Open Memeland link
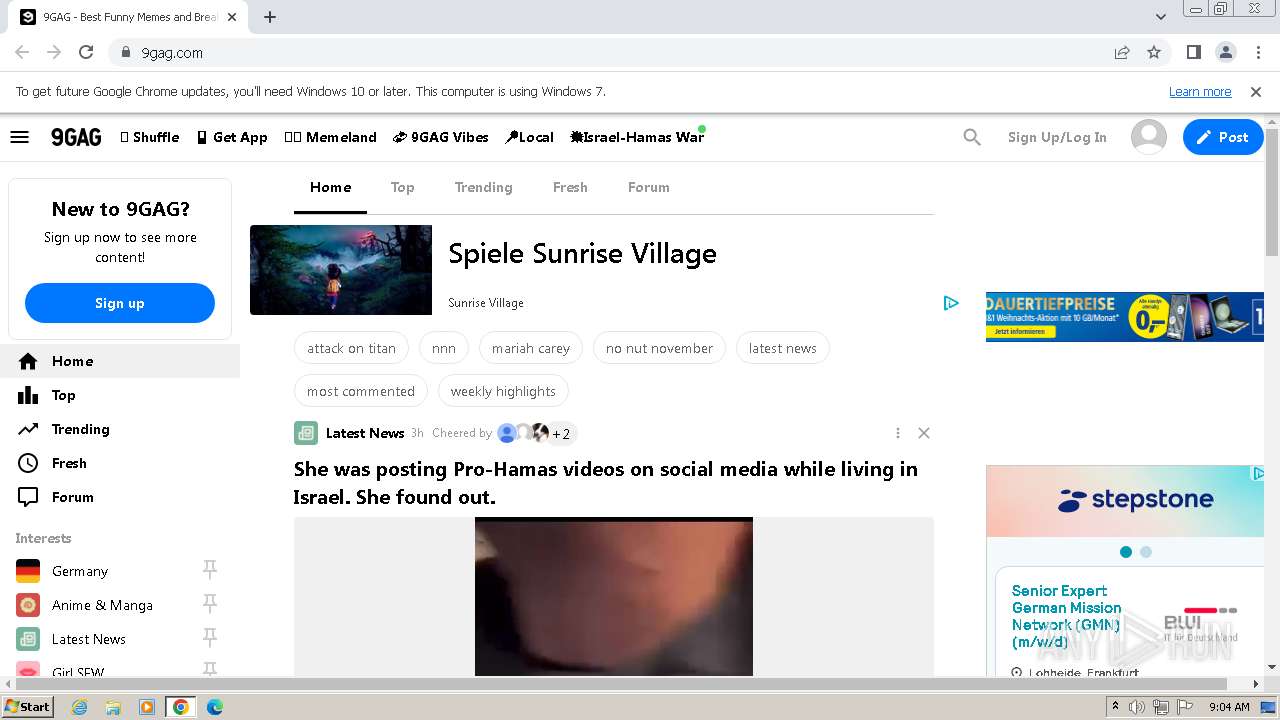Viewport: 1280px width, 720px height. [x=330, y=137]
